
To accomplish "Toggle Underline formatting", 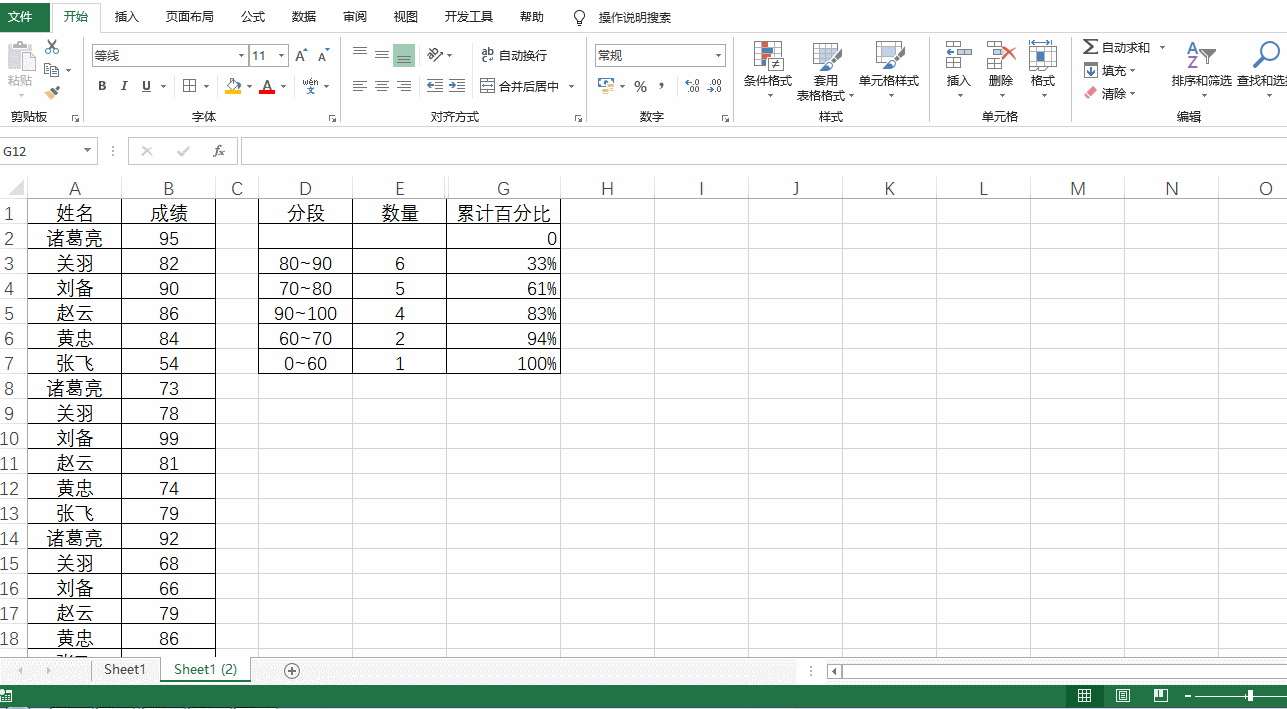I will [147, 86].
